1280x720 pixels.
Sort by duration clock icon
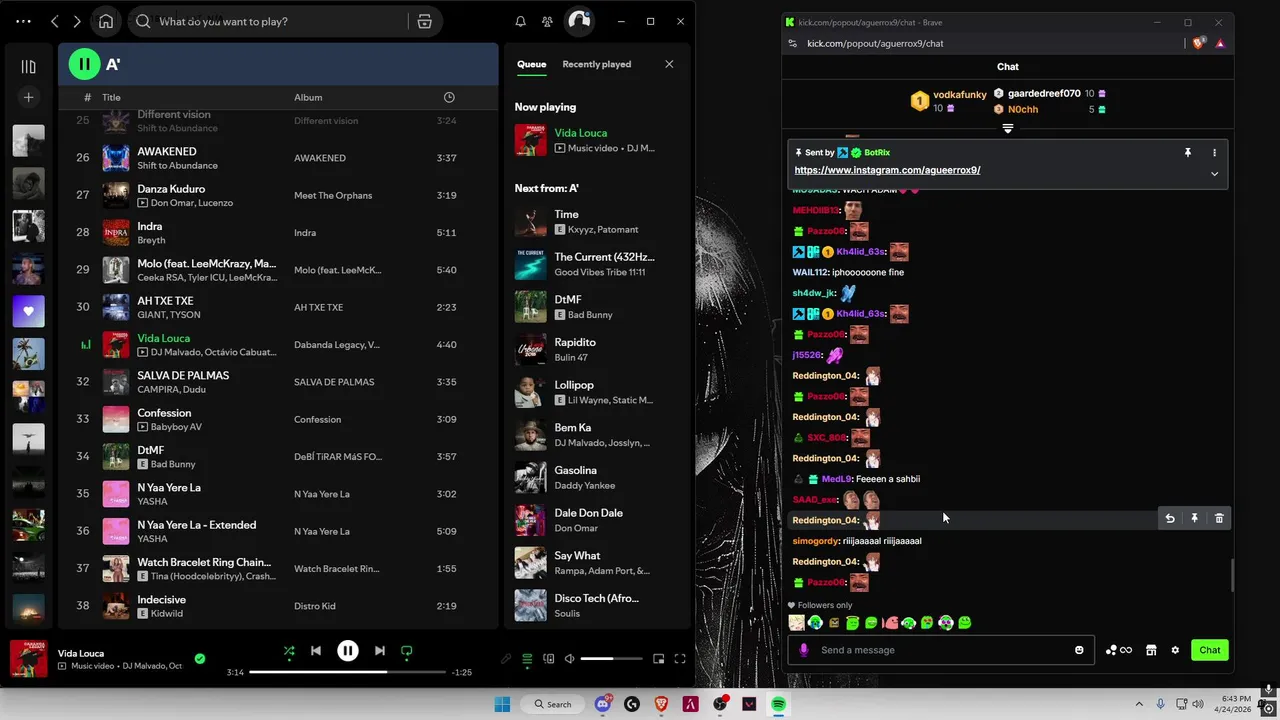[x=449, y=97]
